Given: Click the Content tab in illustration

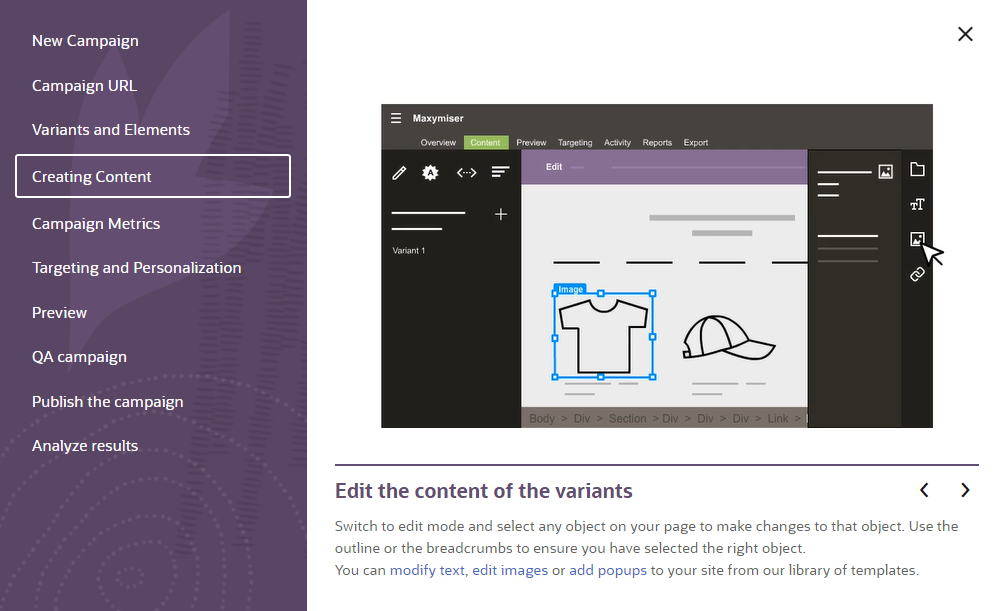Looking at the screenshot, I should coord(486,143).
